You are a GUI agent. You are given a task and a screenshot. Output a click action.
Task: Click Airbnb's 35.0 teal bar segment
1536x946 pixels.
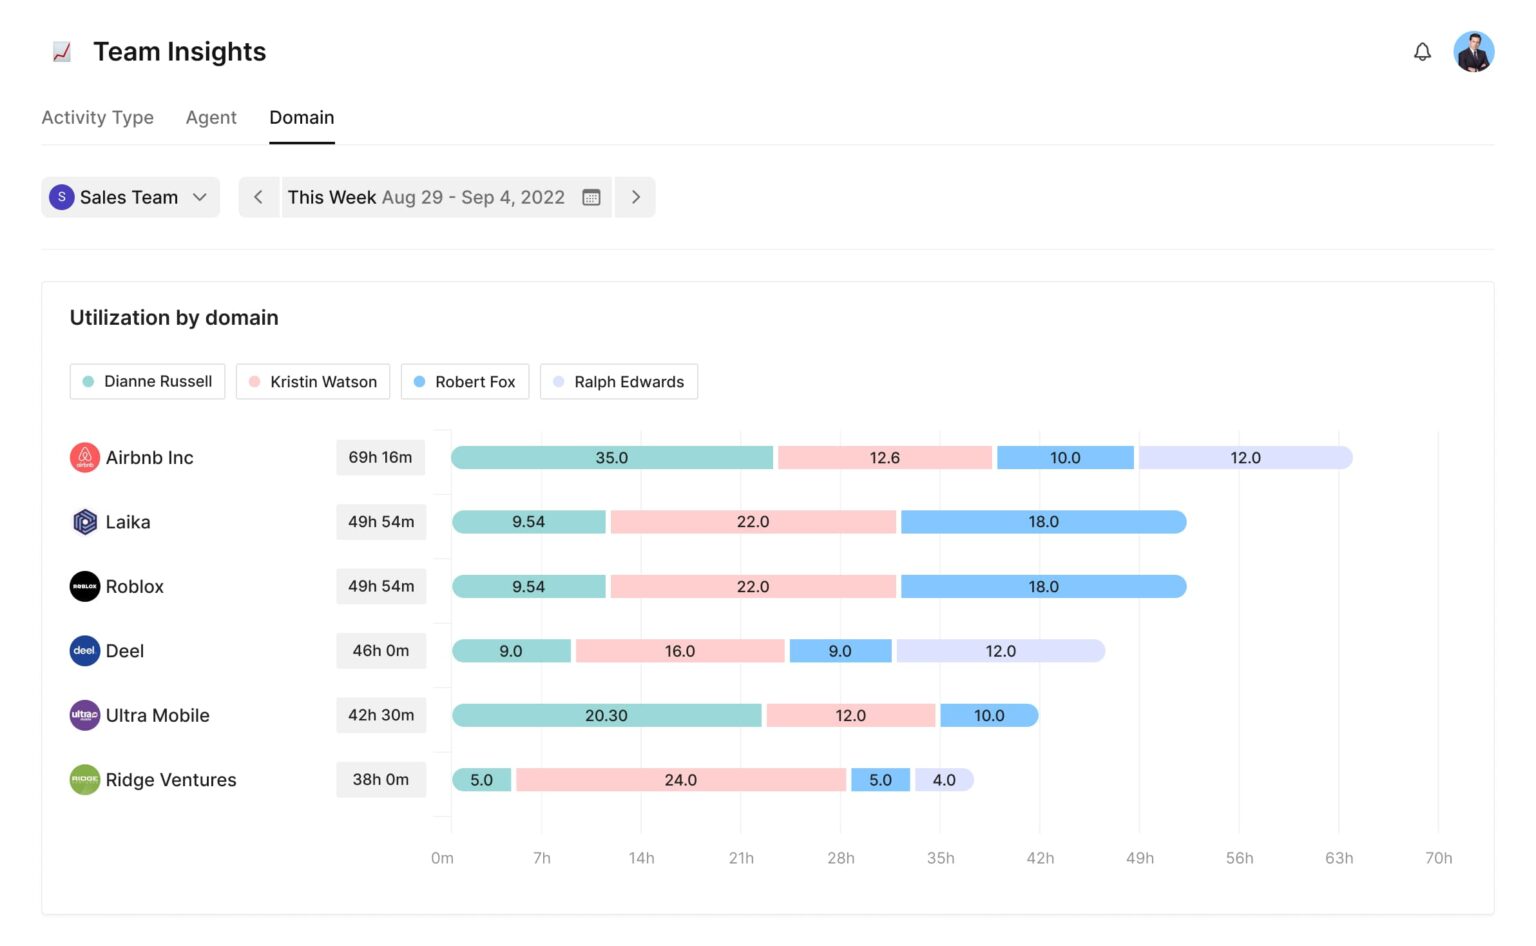pos(612,457)
